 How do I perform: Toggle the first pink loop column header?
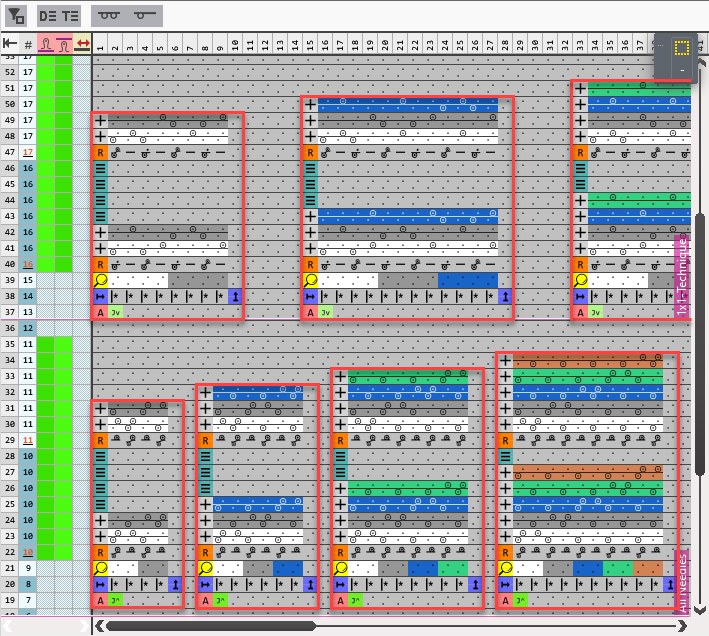[x=46, y=44]
